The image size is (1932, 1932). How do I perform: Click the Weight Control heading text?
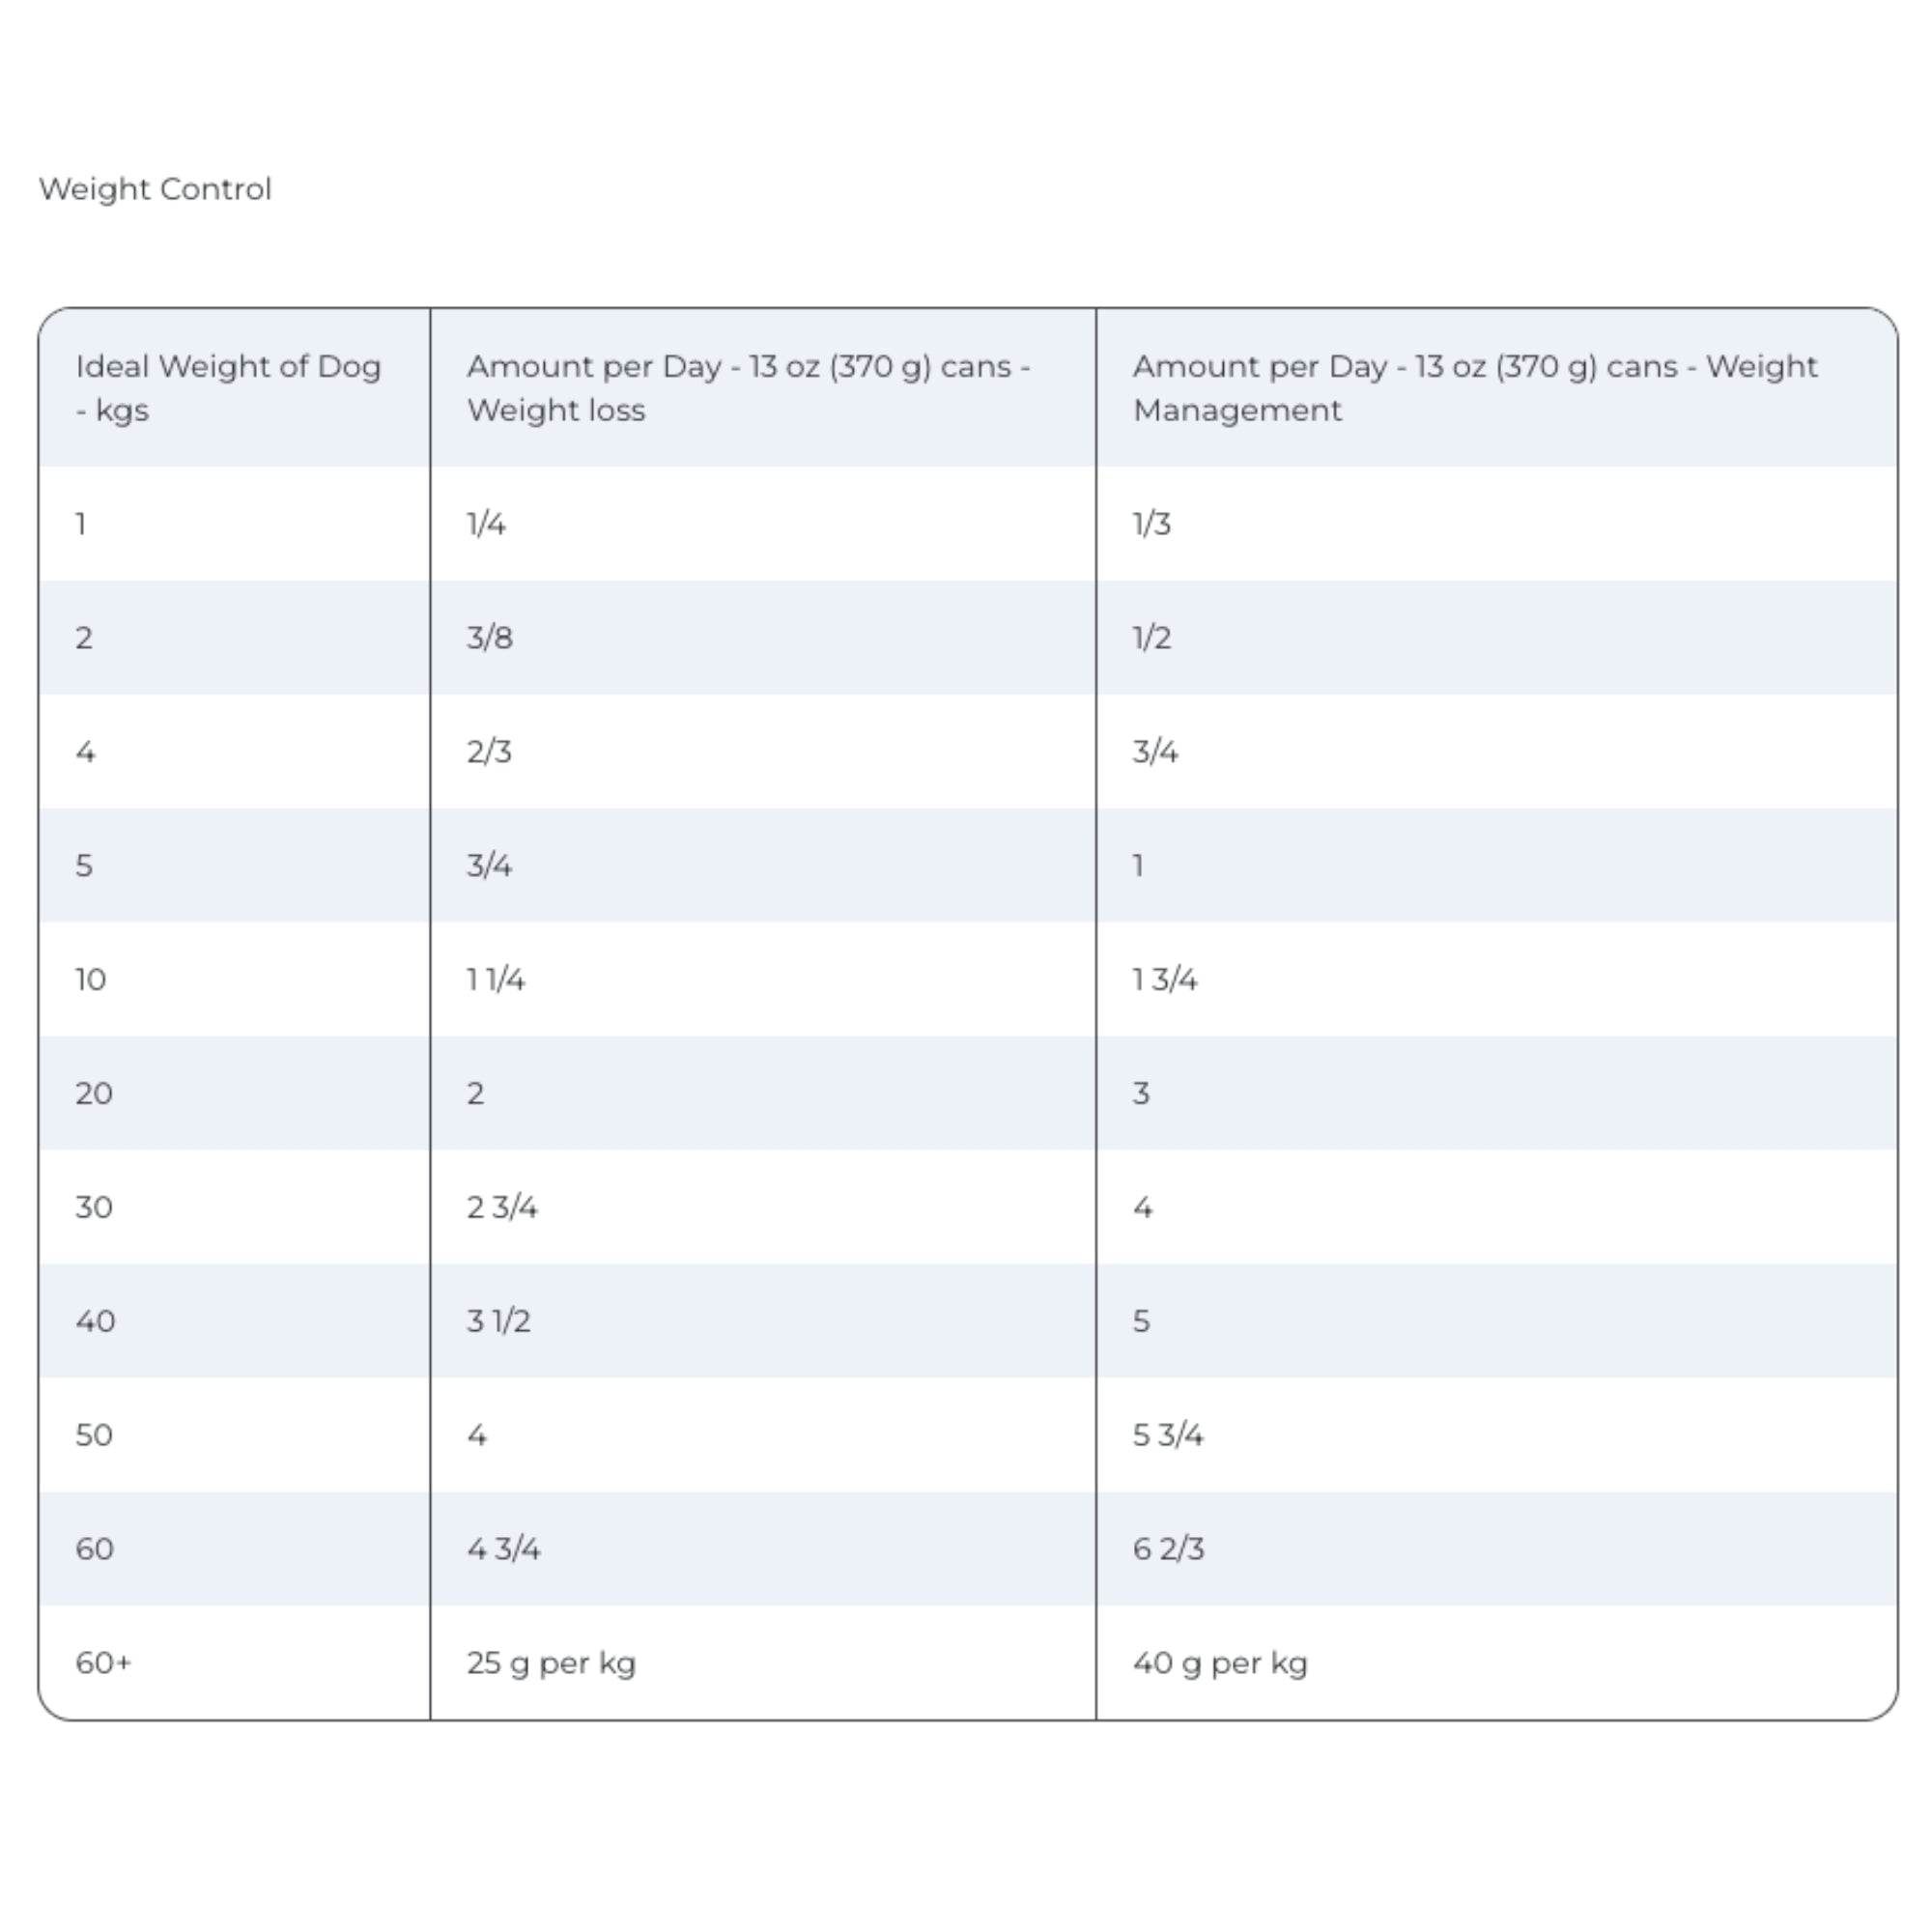click(x=155, y=189)
